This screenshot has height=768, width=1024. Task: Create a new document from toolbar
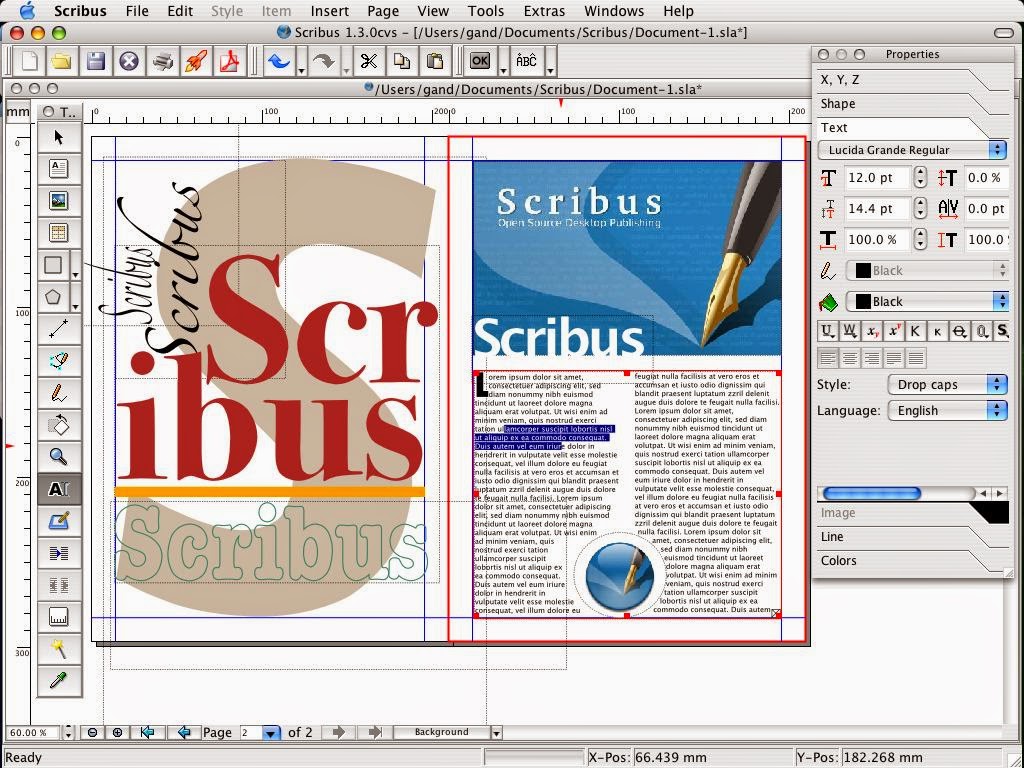tap(29, 61)
